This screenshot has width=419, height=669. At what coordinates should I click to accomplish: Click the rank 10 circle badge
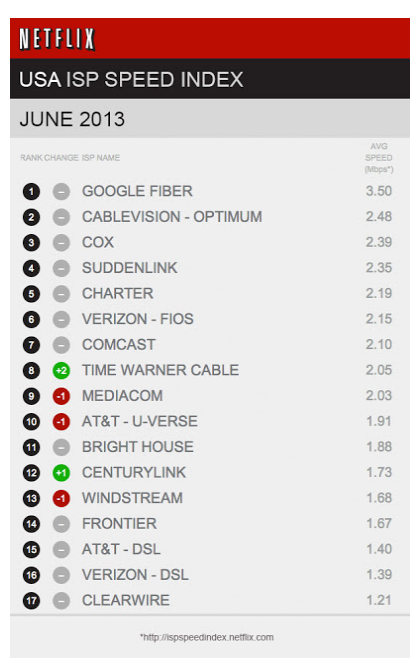[31, 422]
